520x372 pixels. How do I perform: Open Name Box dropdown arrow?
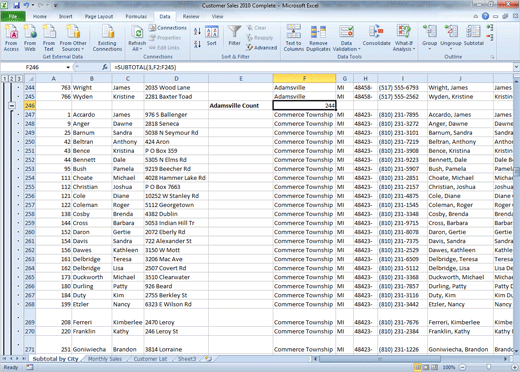click(x=68, y=67)
